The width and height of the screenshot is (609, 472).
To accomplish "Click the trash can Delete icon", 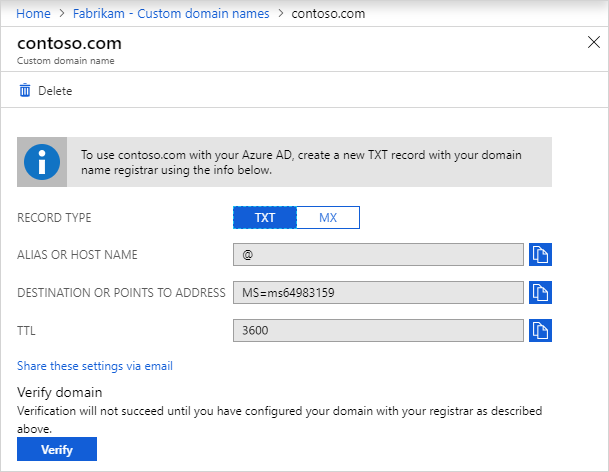I will 25,91.
